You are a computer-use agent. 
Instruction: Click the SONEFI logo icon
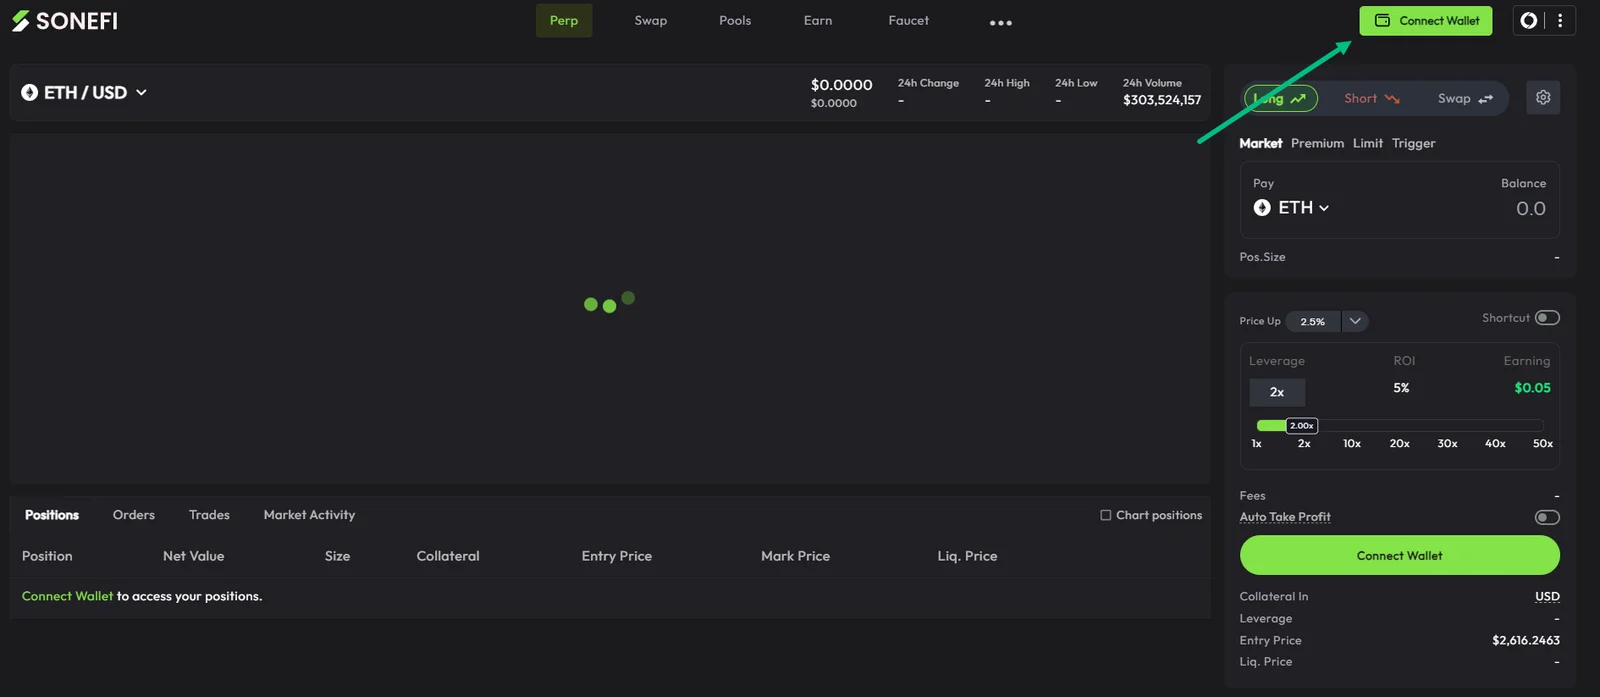[x=21, y=21]
